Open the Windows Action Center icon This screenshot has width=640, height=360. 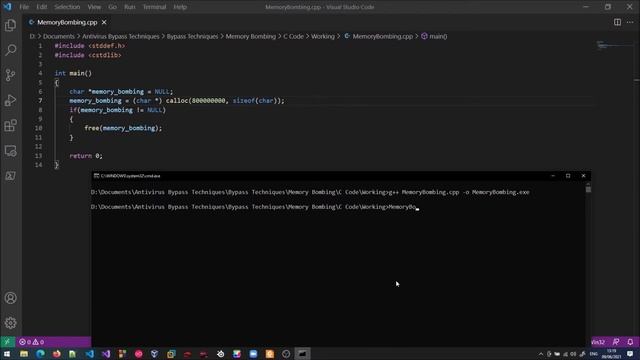630,354
